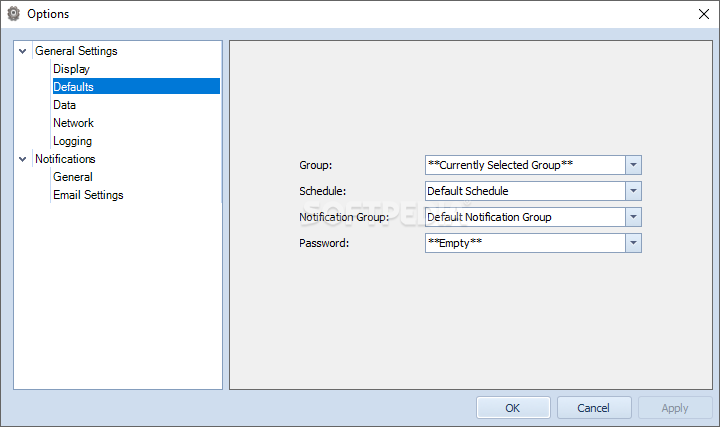Click the Options gear icon in title bar
The width and height of the screenshot is (720, 427).
coord(14,14)
